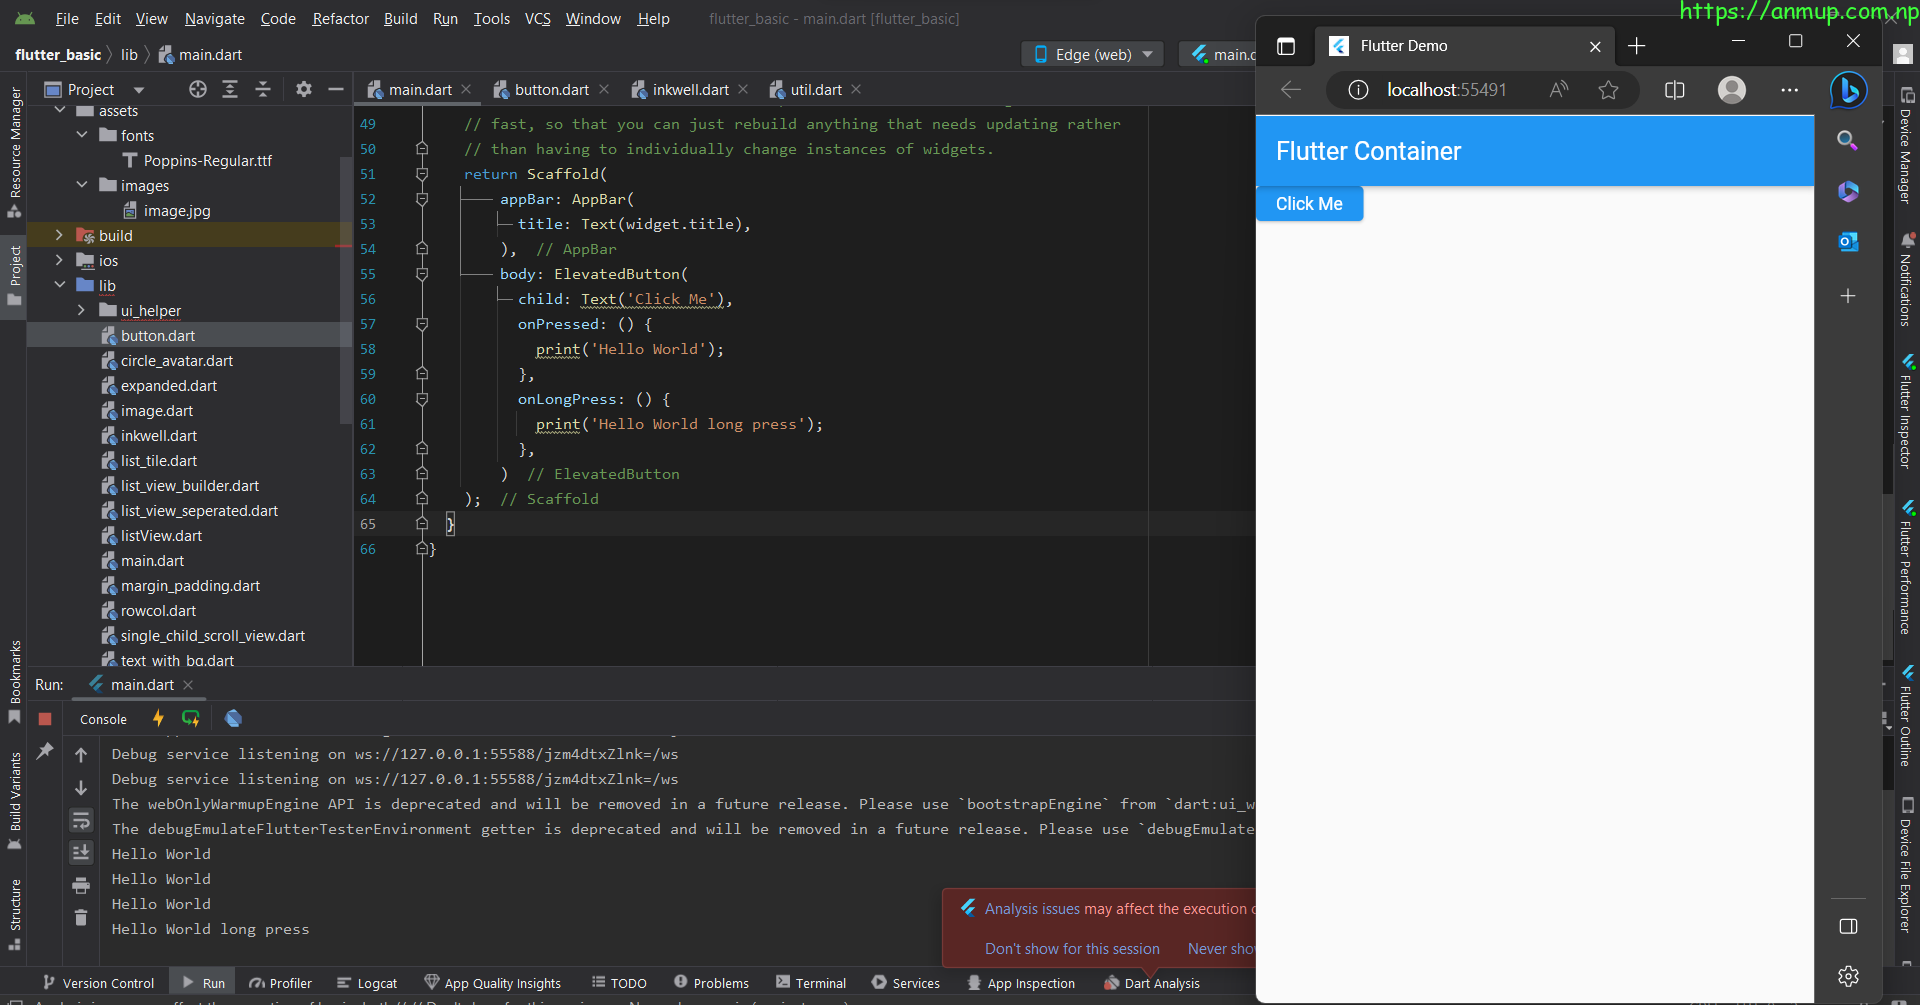Hide the Project panel with minus icon

pyautogui.click(x=336, y=90)
